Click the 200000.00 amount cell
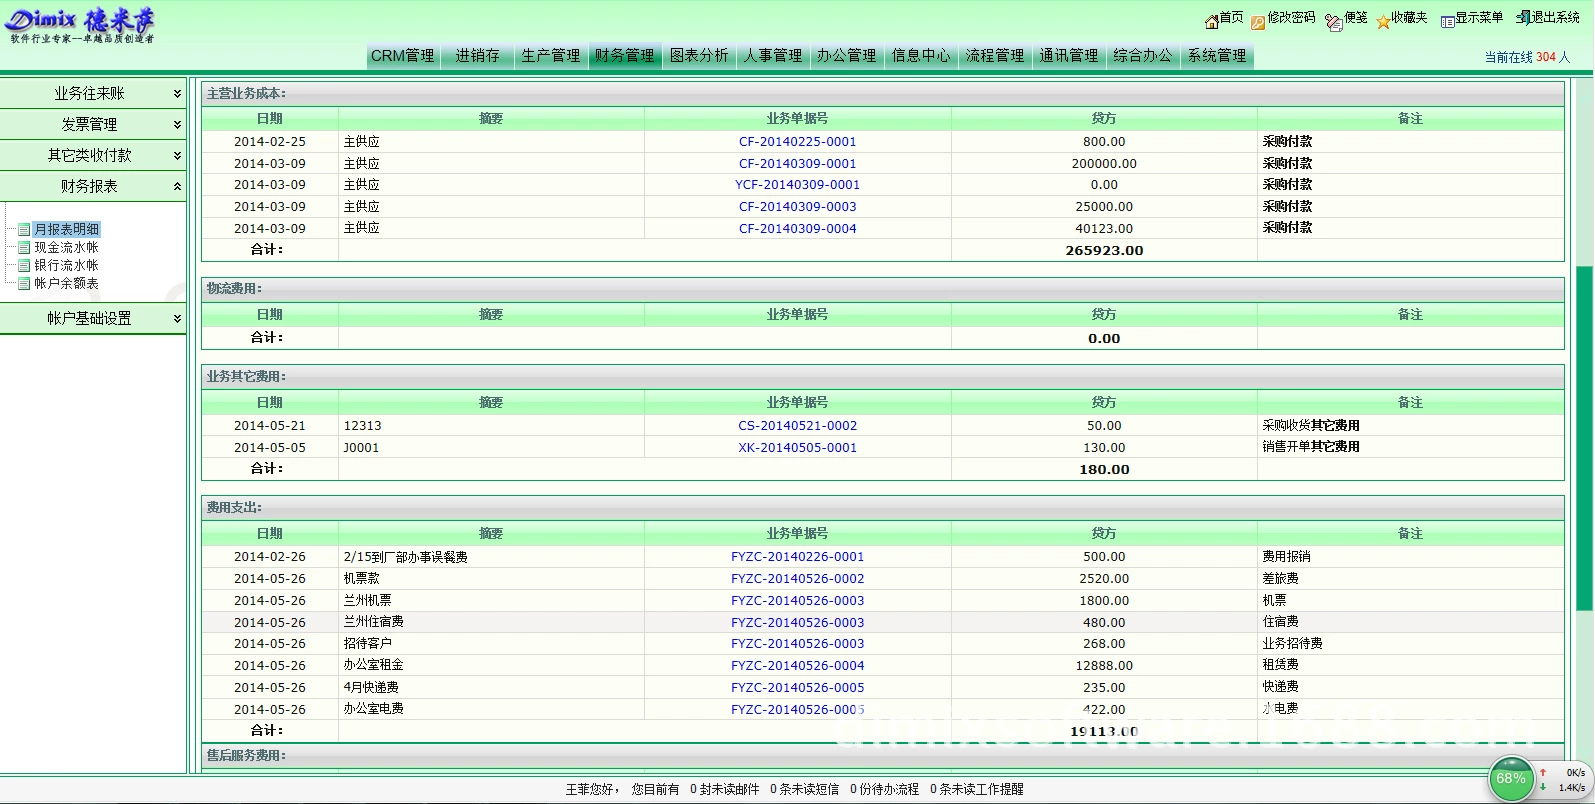 coord(1104,164)
